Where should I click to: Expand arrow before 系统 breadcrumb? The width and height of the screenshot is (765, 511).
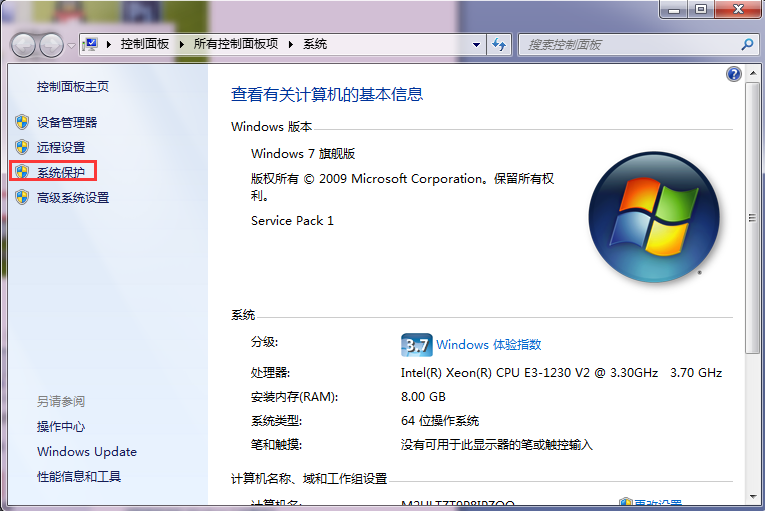tap(291, 44)
